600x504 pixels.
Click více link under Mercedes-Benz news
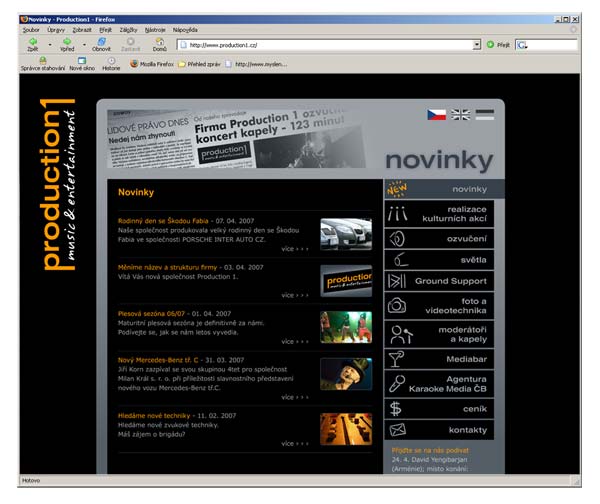[295, 397]
